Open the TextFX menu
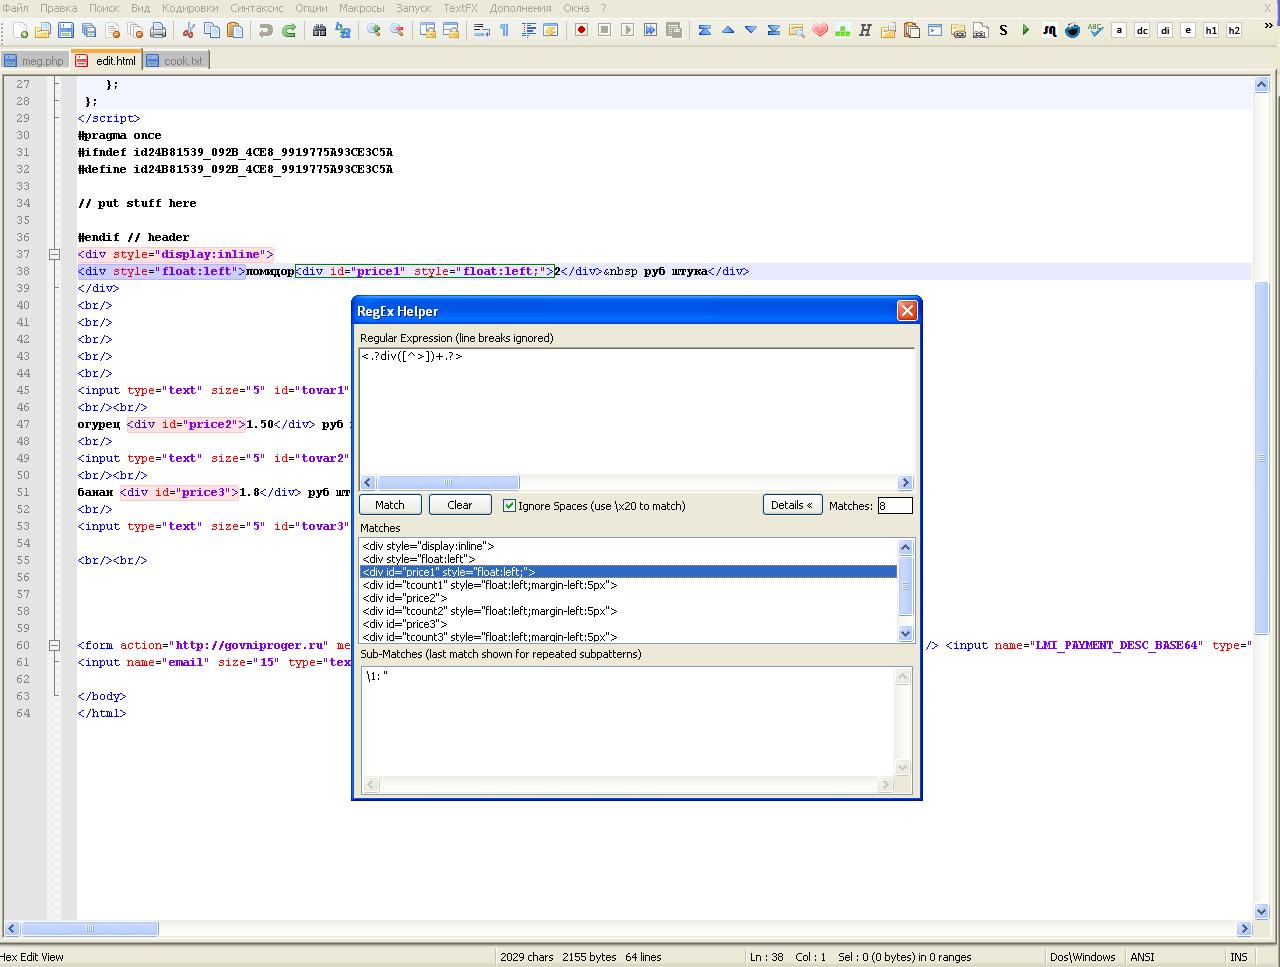Screen dimensions: 1280x967 [x=460, y=8]
